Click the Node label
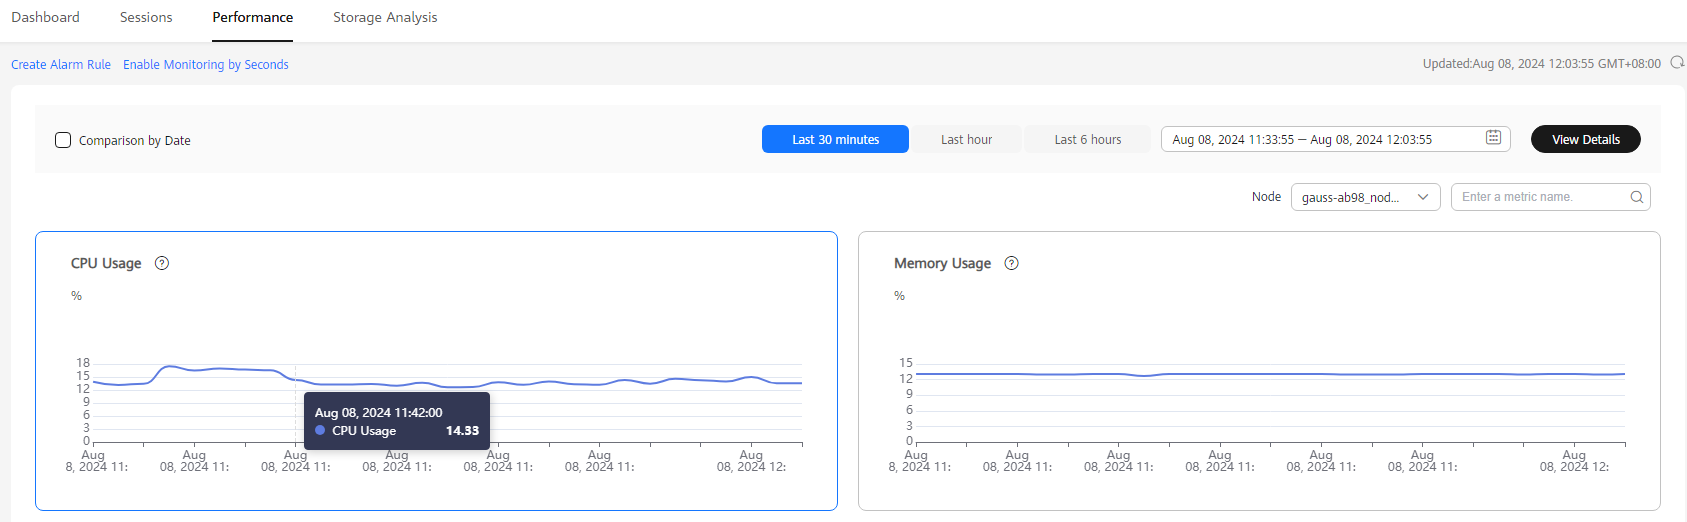 [1266, 197]
